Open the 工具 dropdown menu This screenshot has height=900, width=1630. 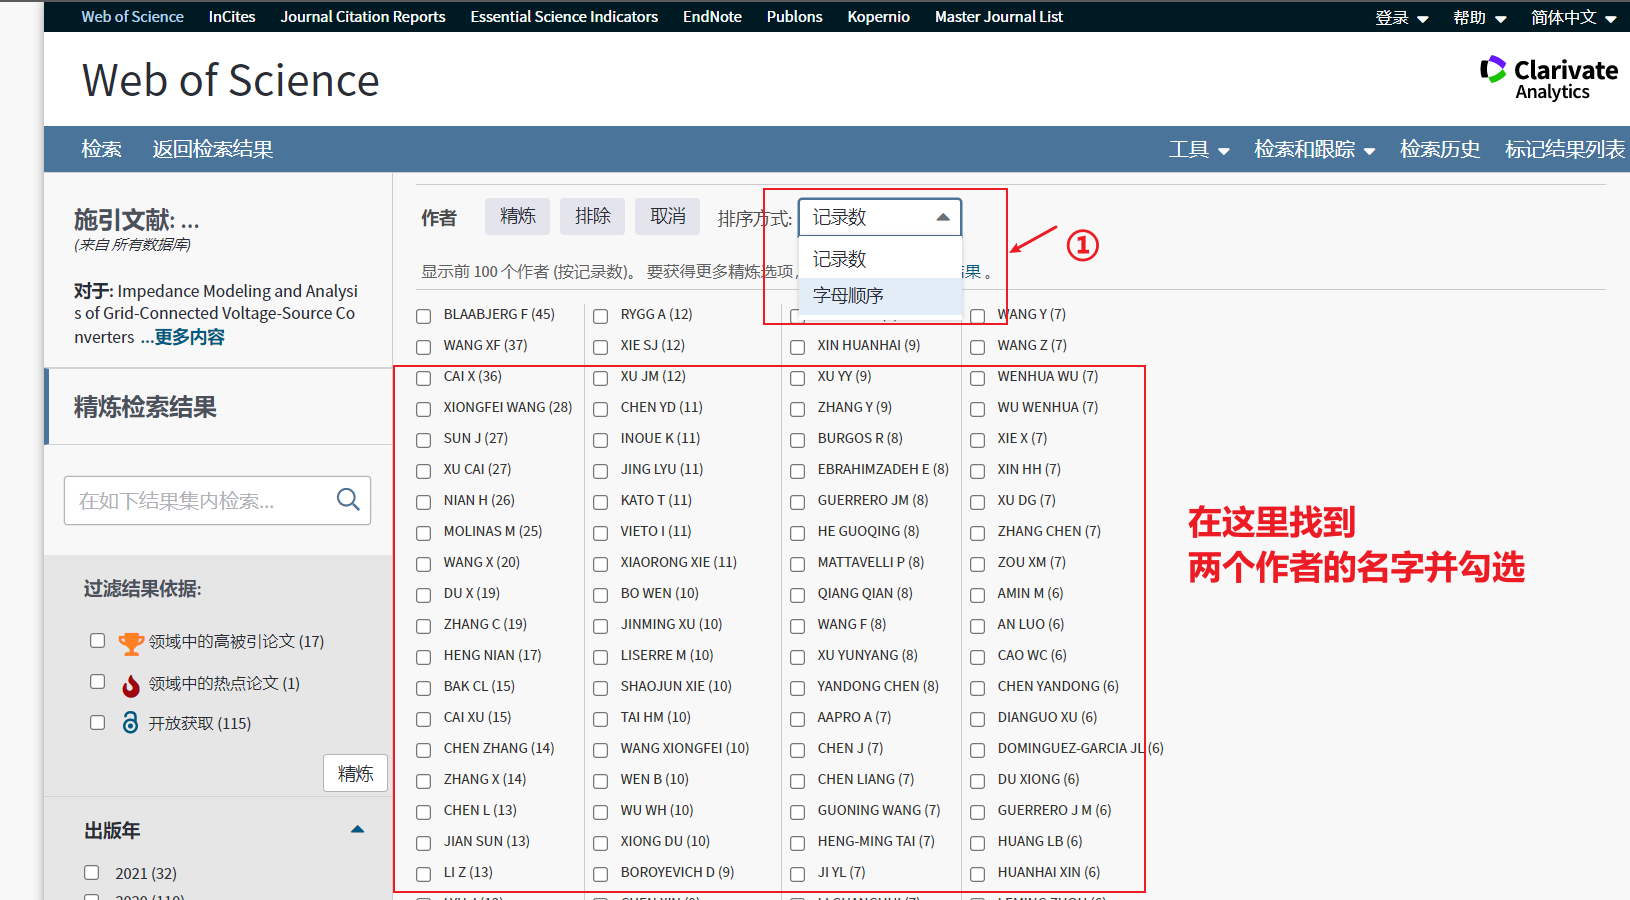coord(1199,149)
